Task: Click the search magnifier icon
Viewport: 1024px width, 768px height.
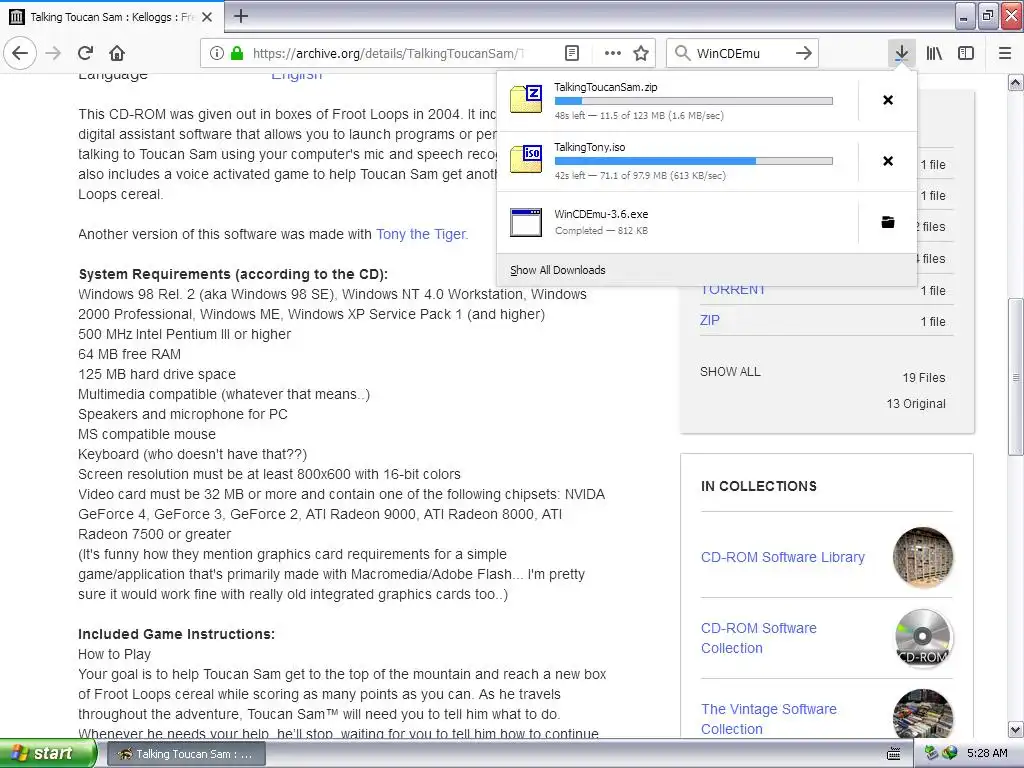Action: pos(682,54)
